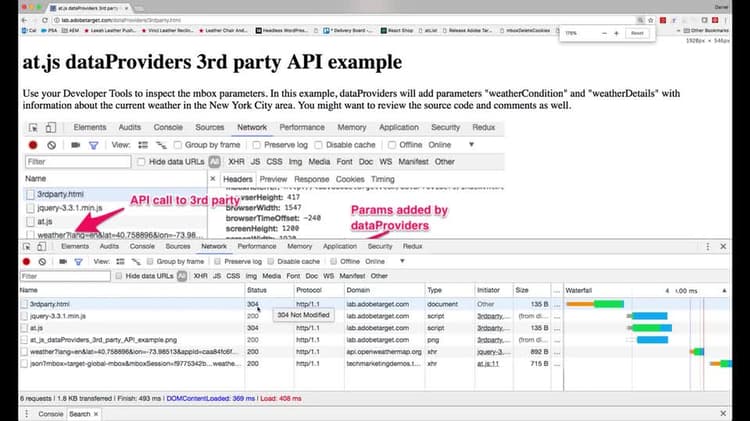Open the Application tab
Screen dimensions: 750x421
click(340, 246)
